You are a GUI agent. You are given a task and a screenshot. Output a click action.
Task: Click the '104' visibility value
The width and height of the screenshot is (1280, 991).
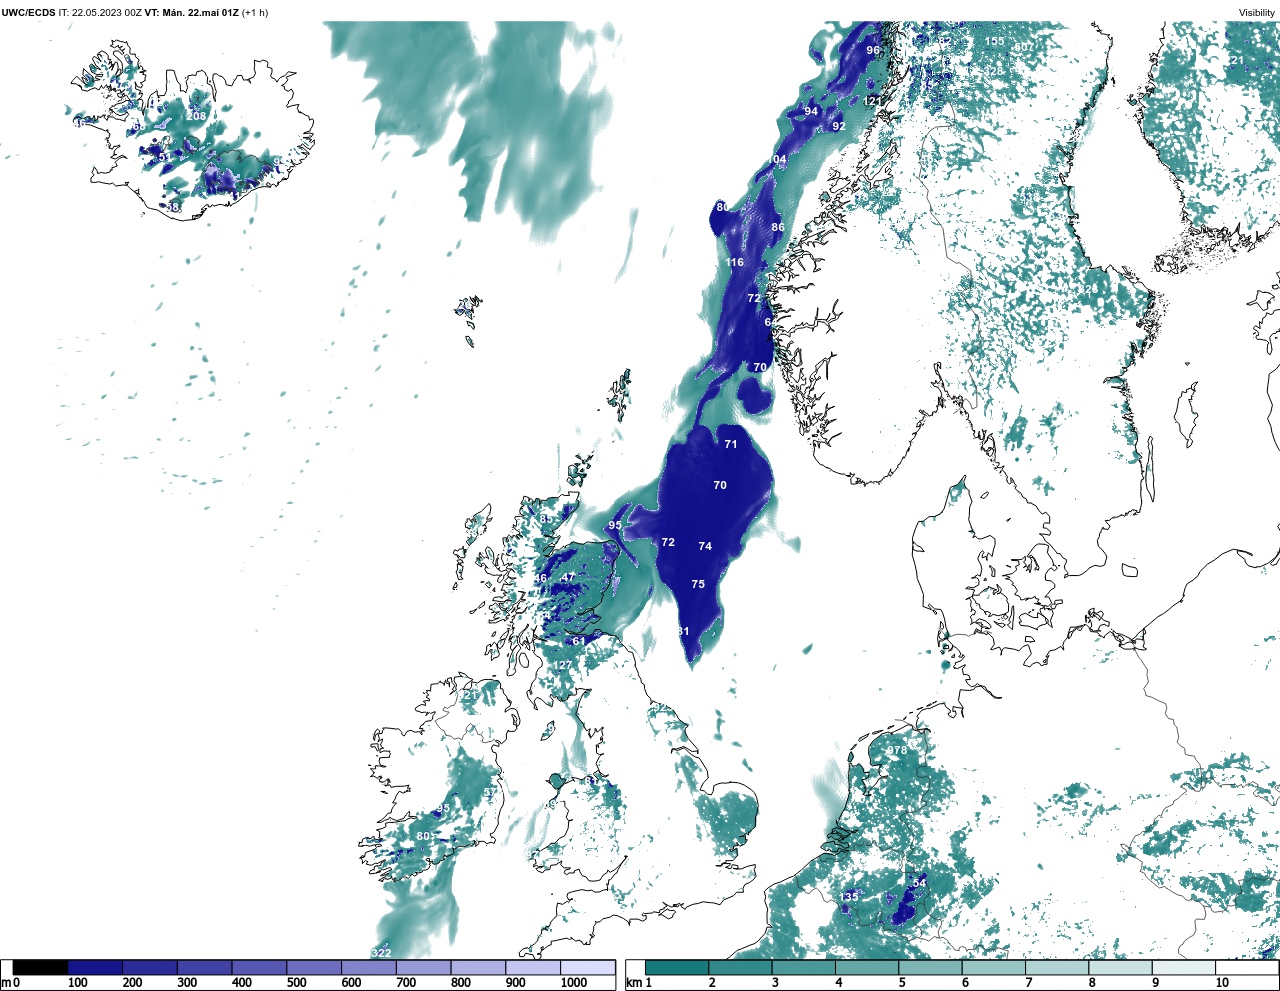777,159
